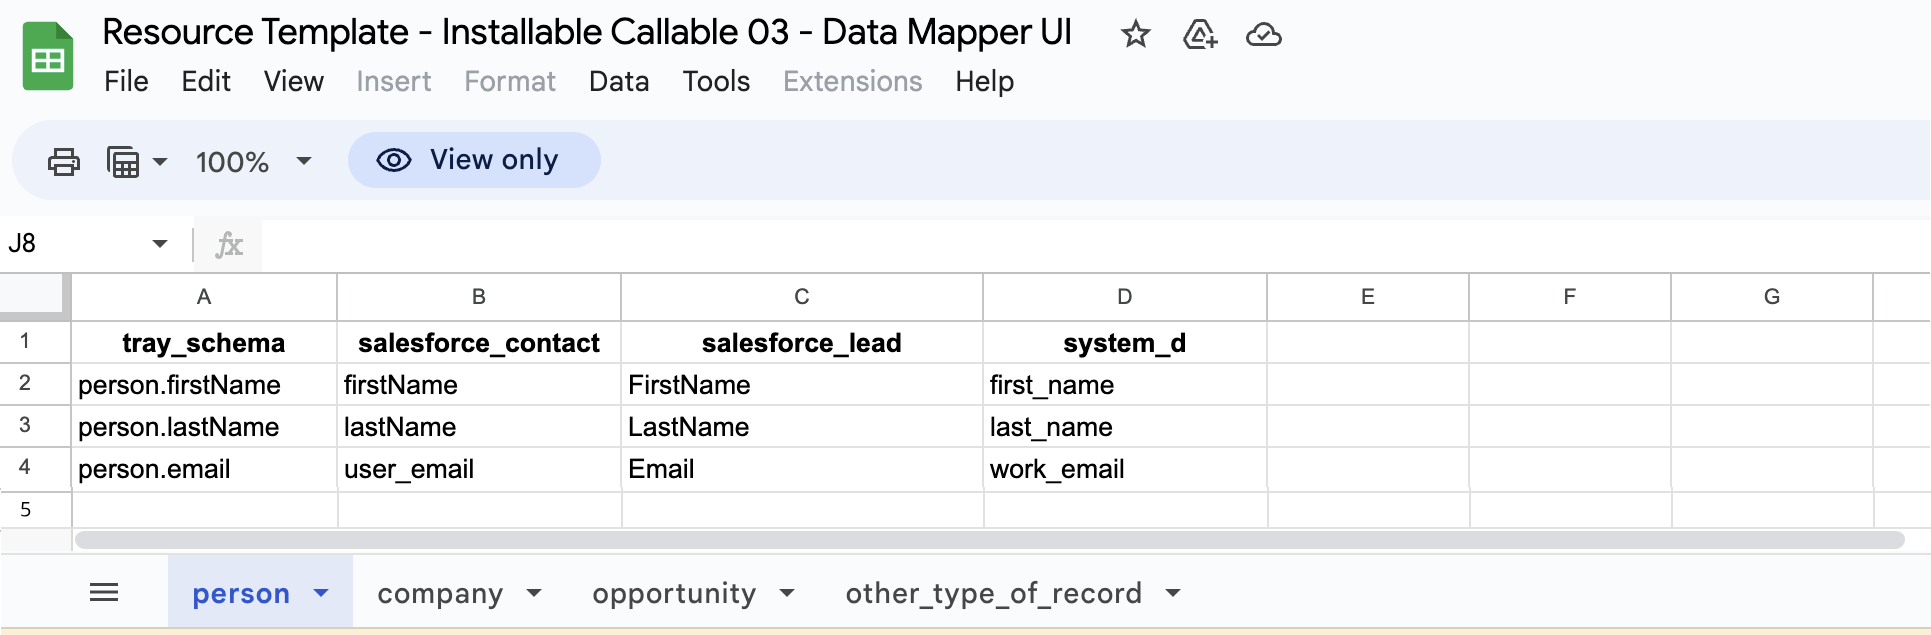
Task: Switch to the opportunity sheet tab
Action: click(673, 593)
